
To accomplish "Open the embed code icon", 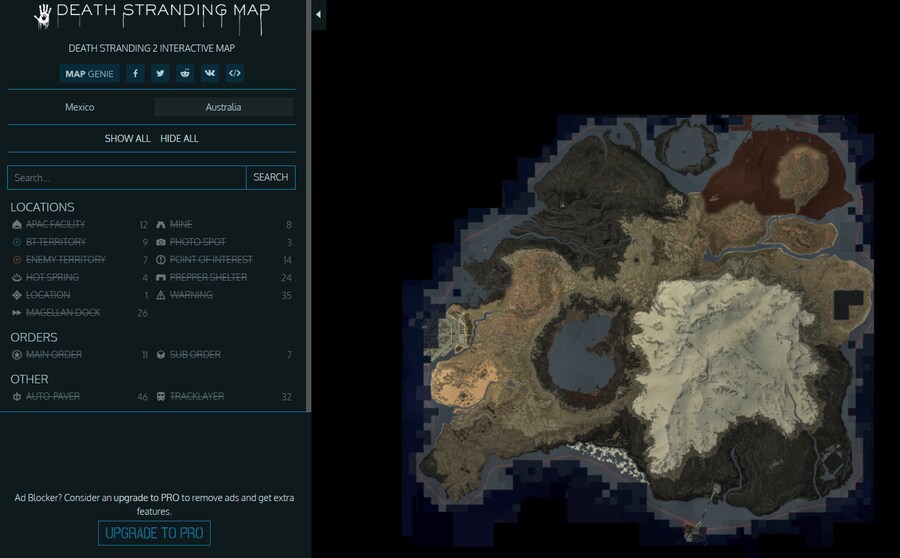I will coord(234,73).
